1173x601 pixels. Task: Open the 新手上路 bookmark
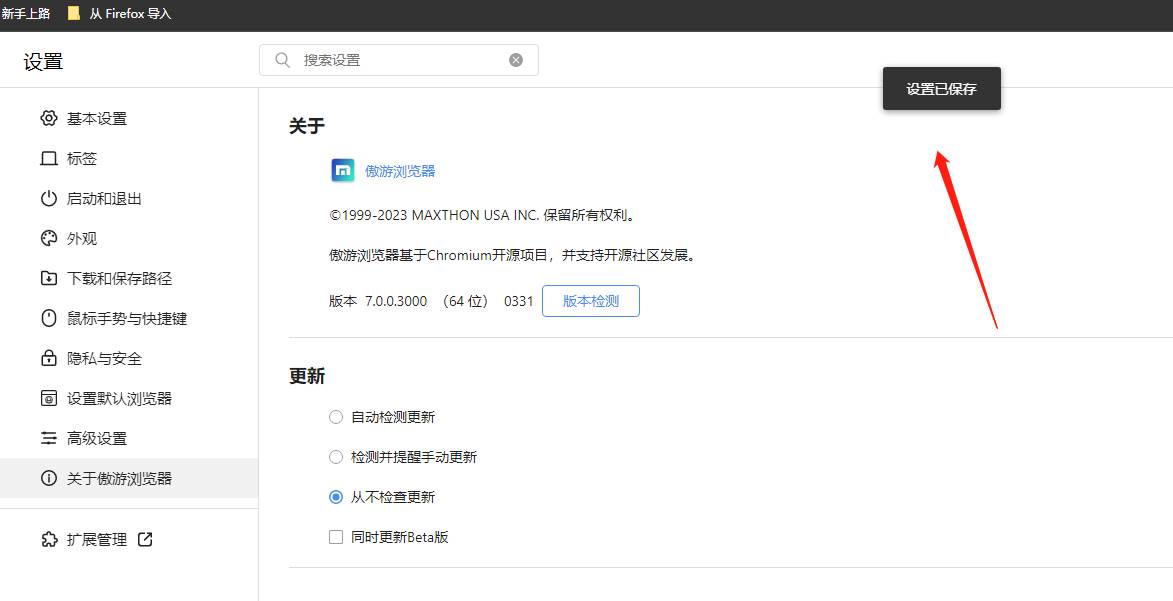(x=25, y=13)
